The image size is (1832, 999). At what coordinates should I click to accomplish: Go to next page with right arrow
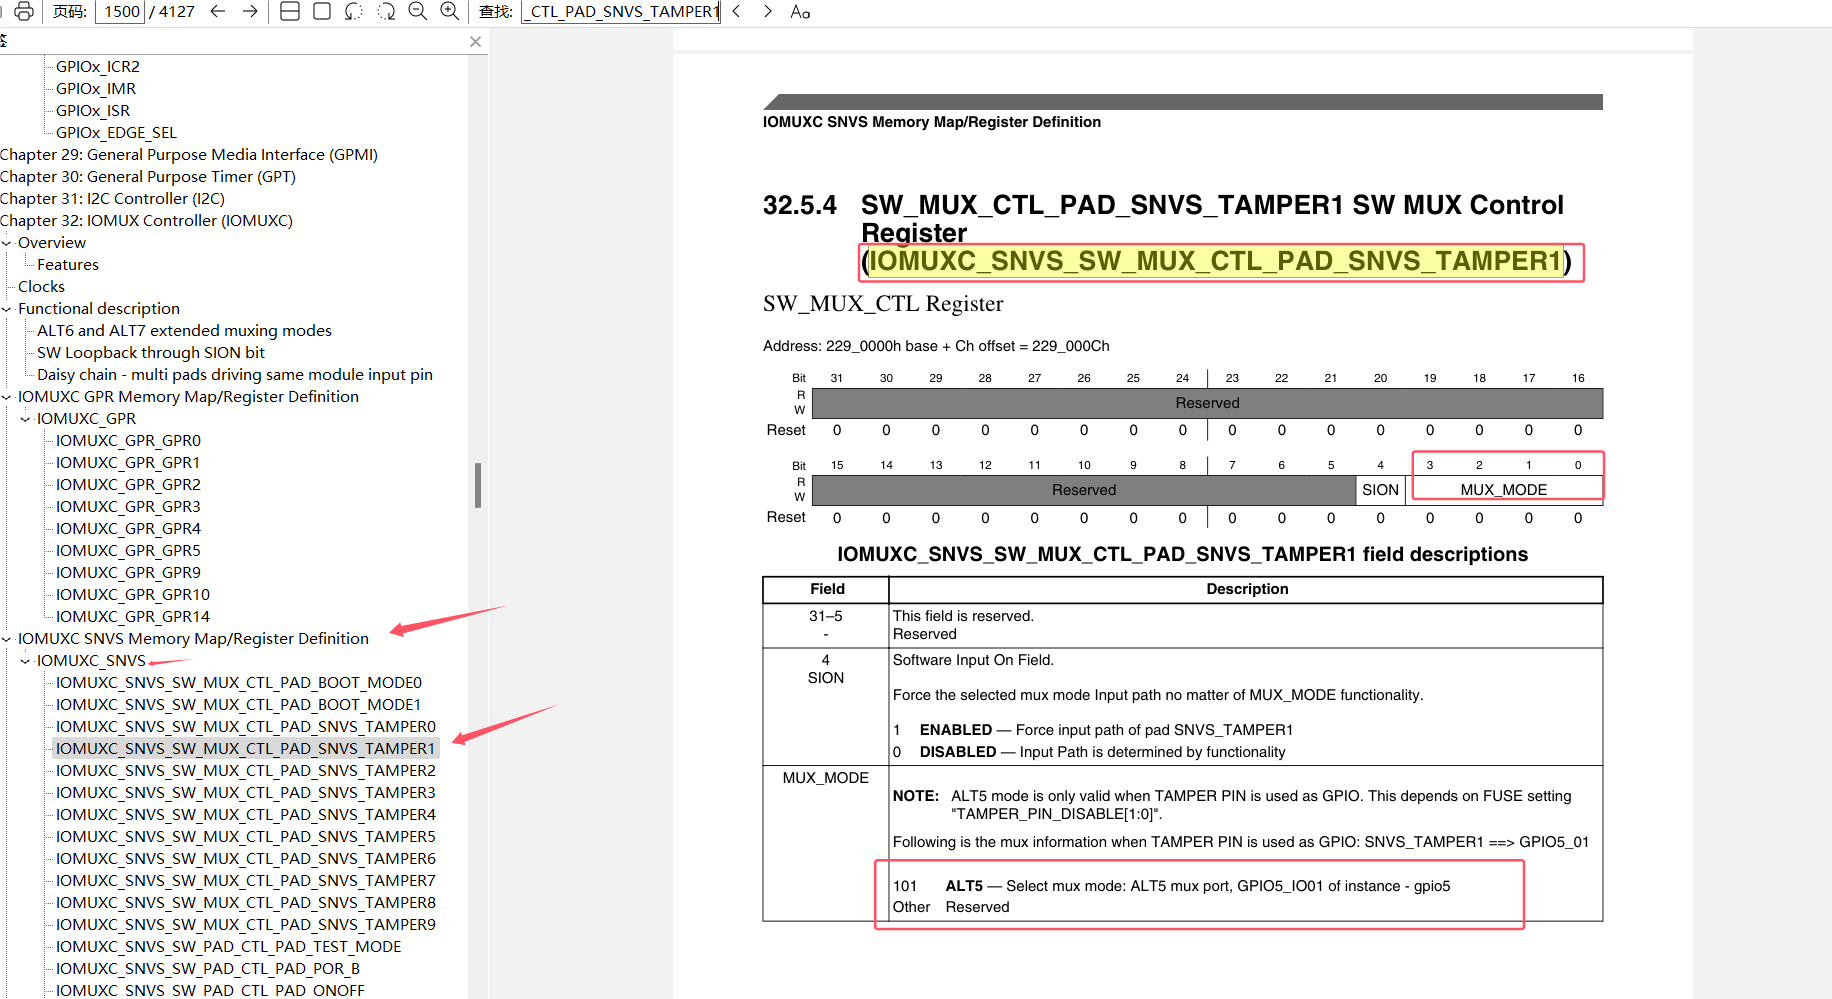click(250, 11)
